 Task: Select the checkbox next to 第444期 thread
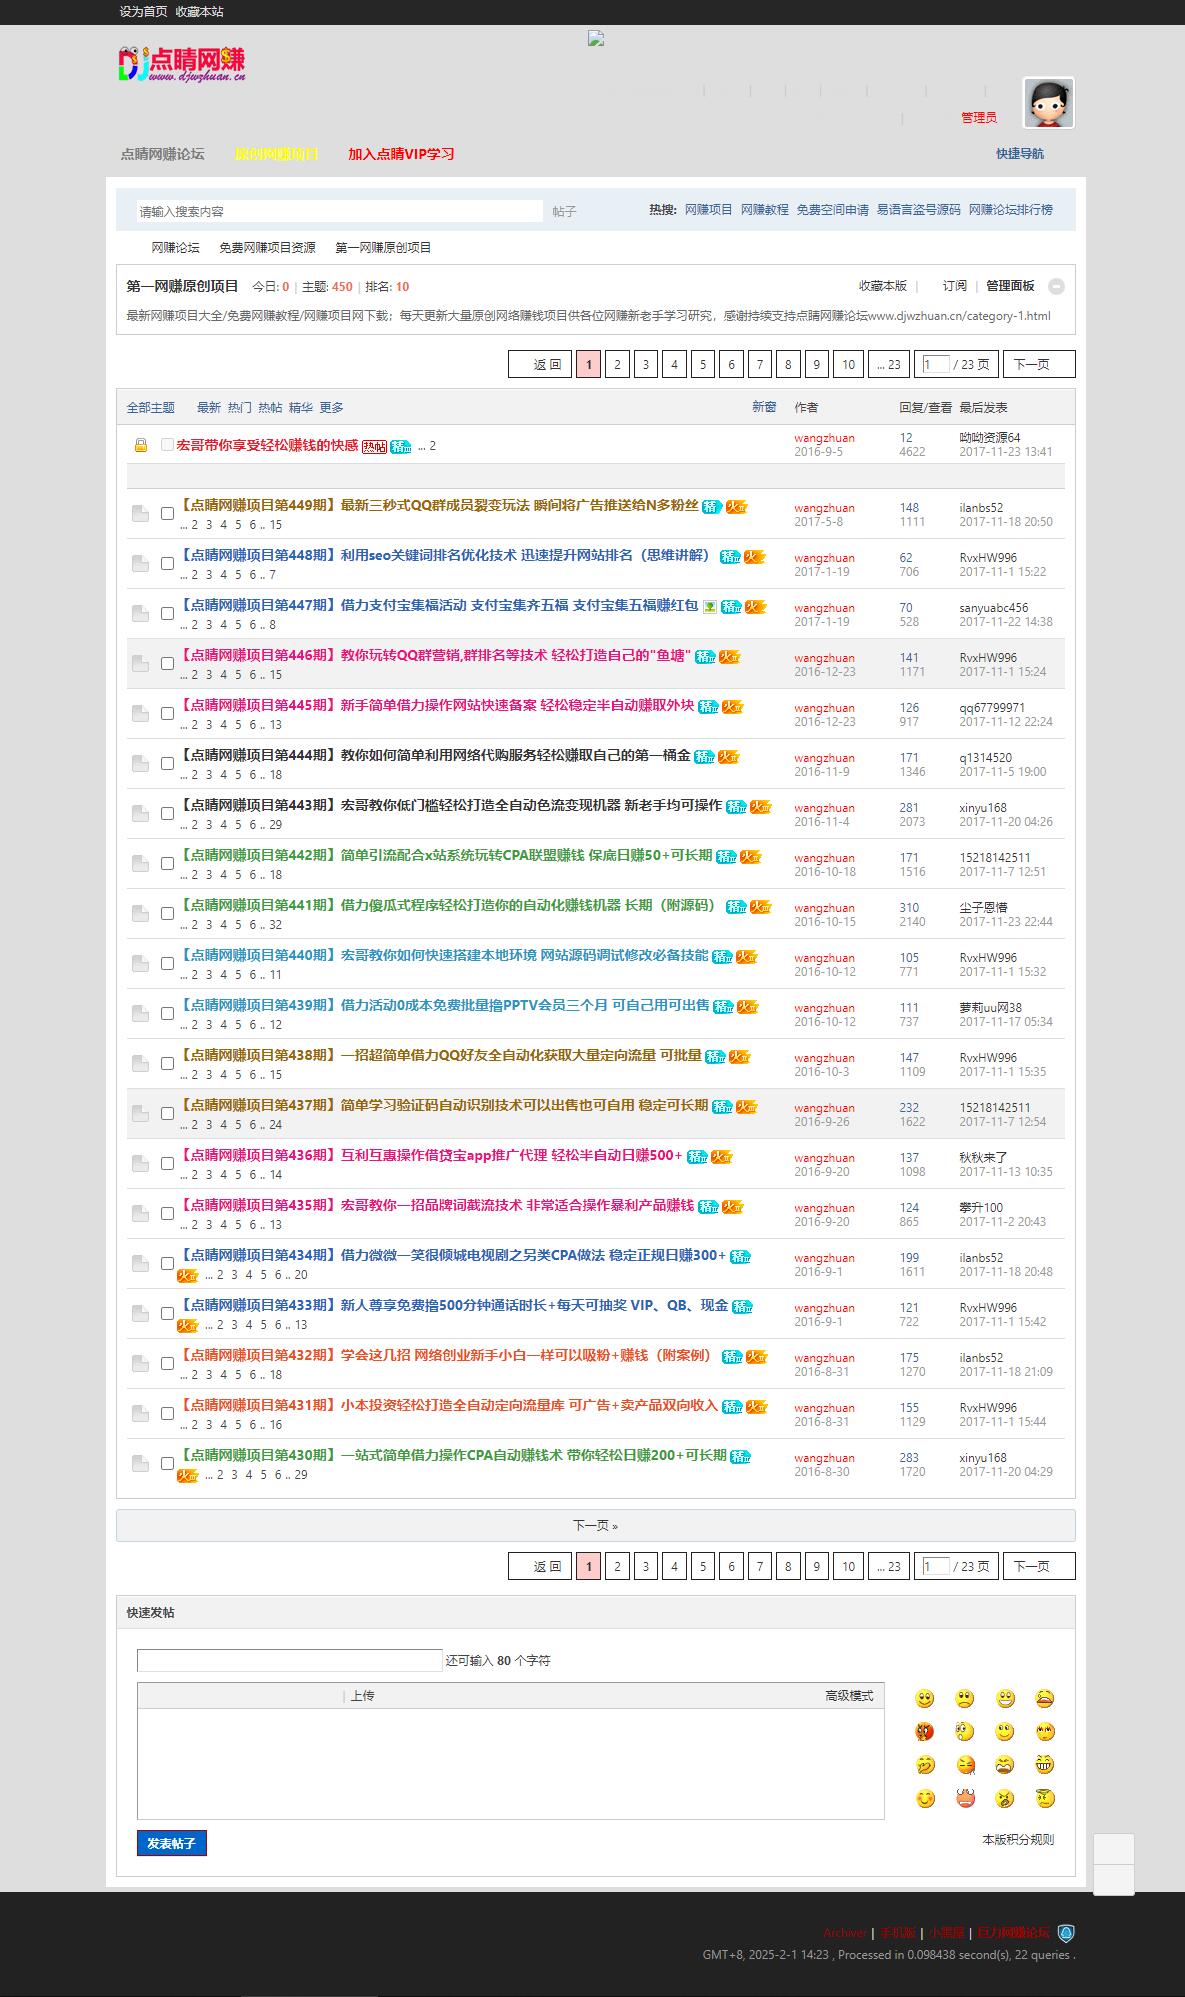click(167, 764)
